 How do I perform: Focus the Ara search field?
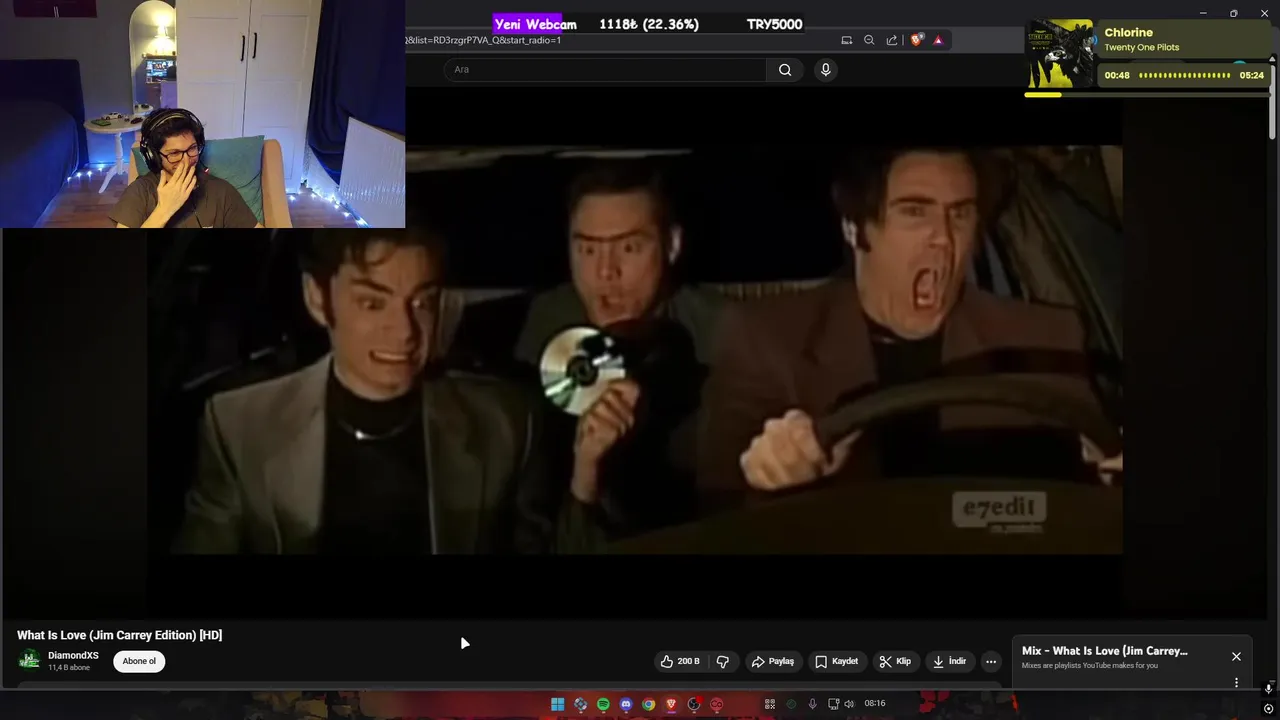[x=605, y=70]
